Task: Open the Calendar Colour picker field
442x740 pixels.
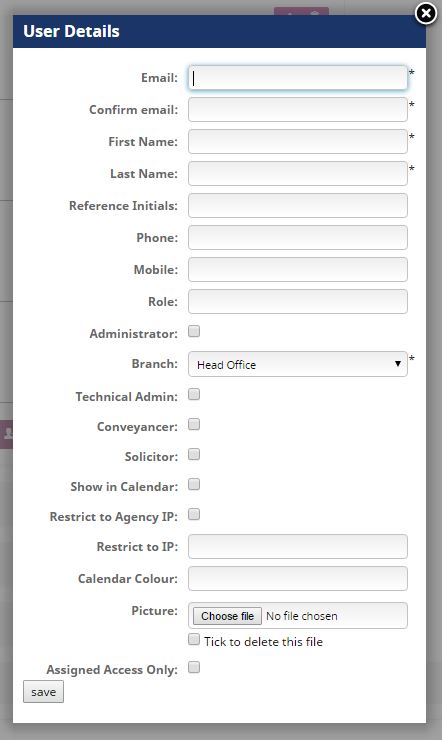Action: click(298, 579)
